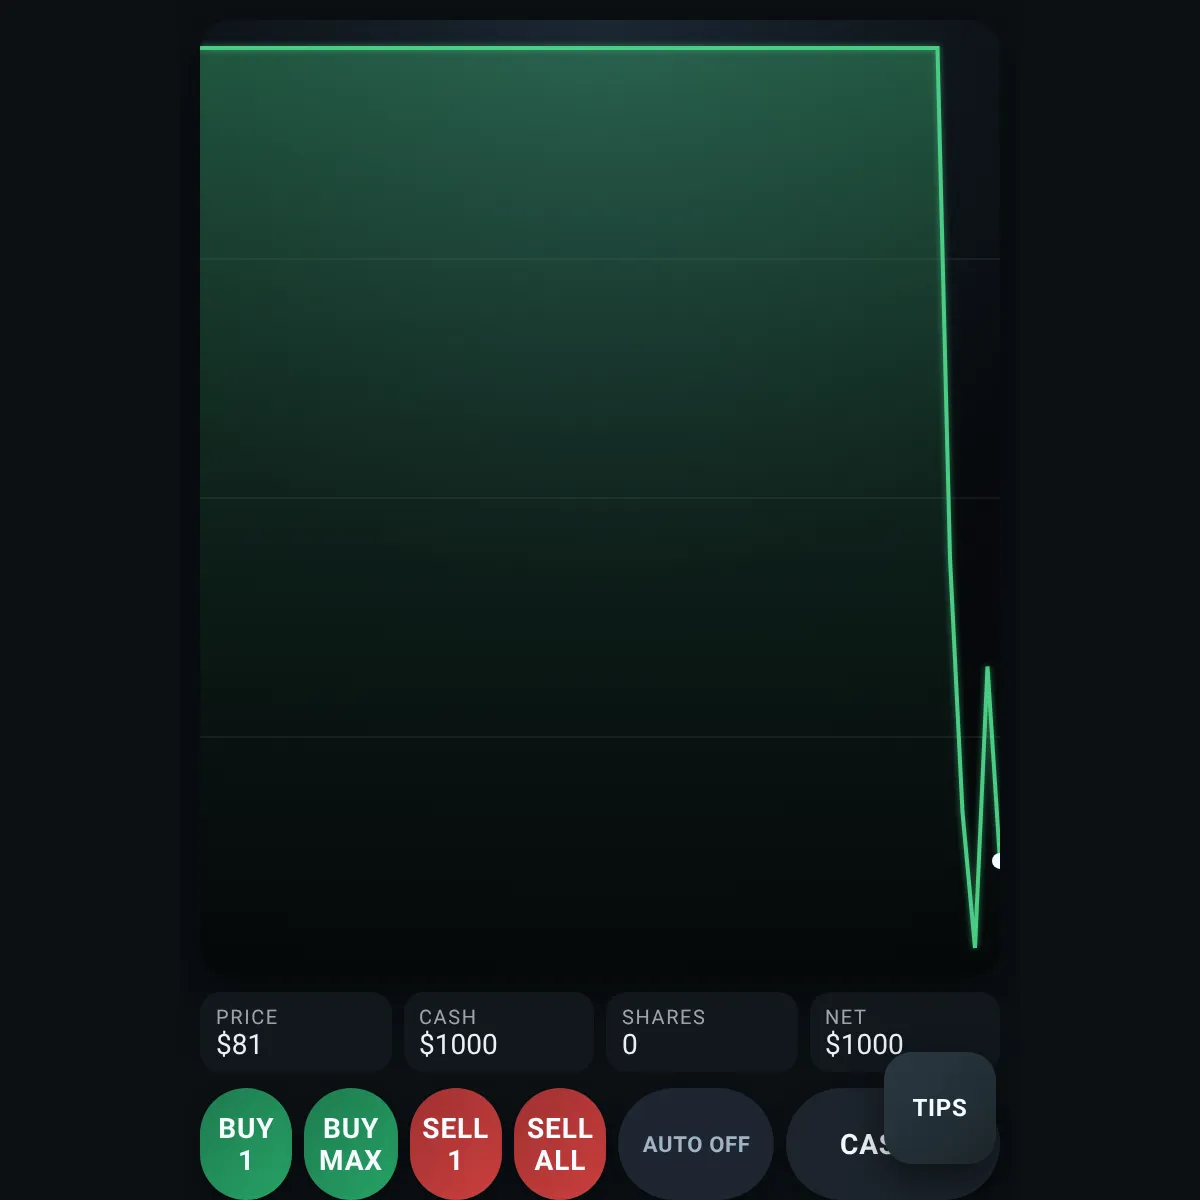This screenshot has width=1200, height=1200.
Task: Click the lowest trough of the price line
Action: (975, 944)
